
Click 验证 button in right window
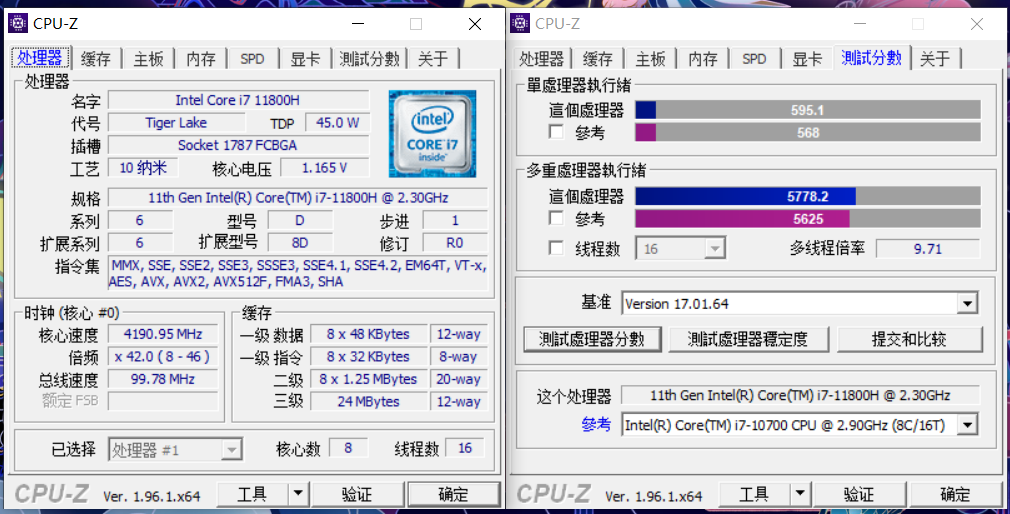click(859, 494)
